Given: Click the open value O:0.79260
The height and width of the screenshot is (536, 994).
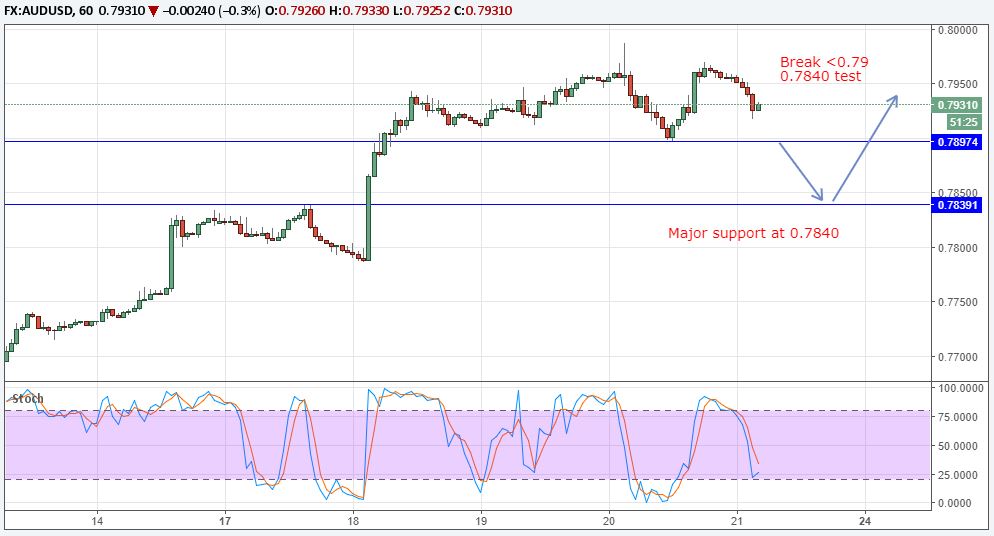Looking at the screenshot, I should [x=294, y=11].
